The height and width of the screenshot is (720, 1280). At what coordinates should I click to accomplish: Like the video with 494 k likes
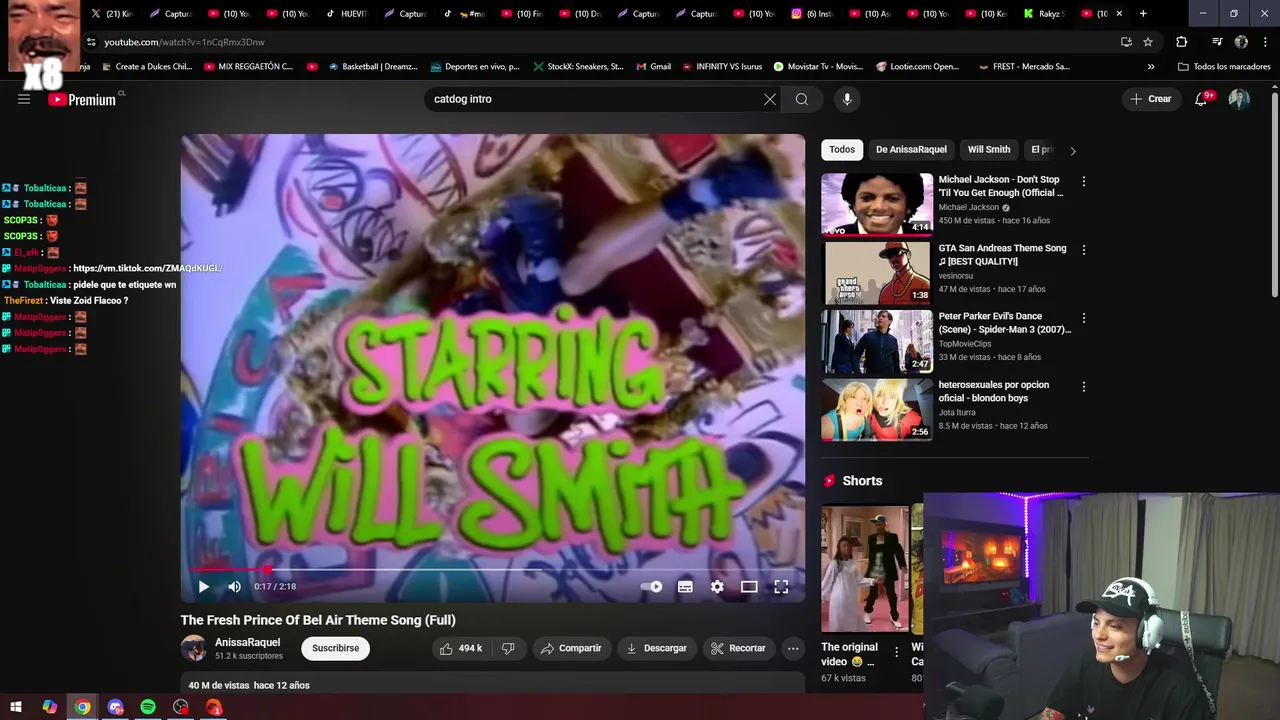[x=460, y=648]
